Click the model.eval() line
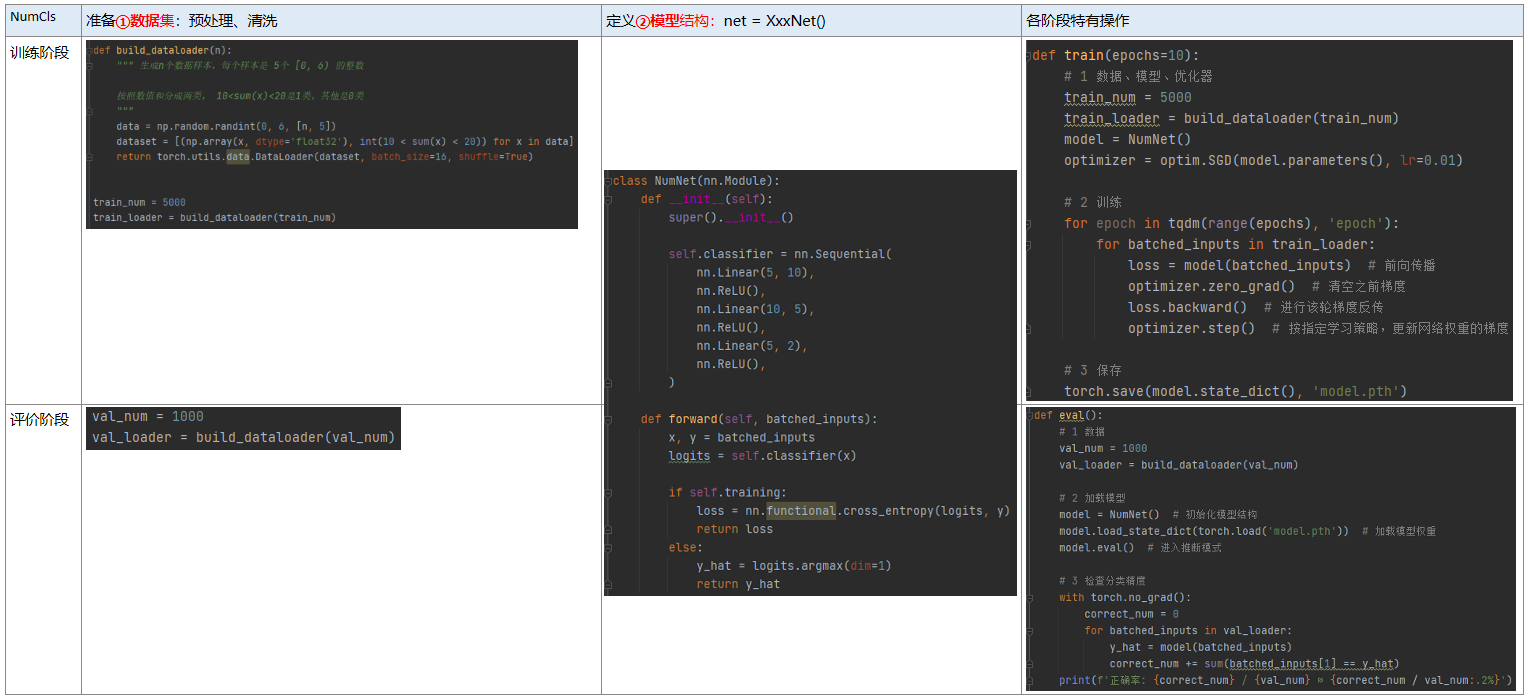 click(x=1140, y=547)
